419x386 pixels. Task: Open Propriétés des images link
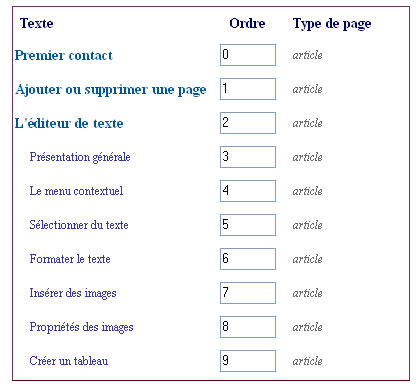point(81,327)
